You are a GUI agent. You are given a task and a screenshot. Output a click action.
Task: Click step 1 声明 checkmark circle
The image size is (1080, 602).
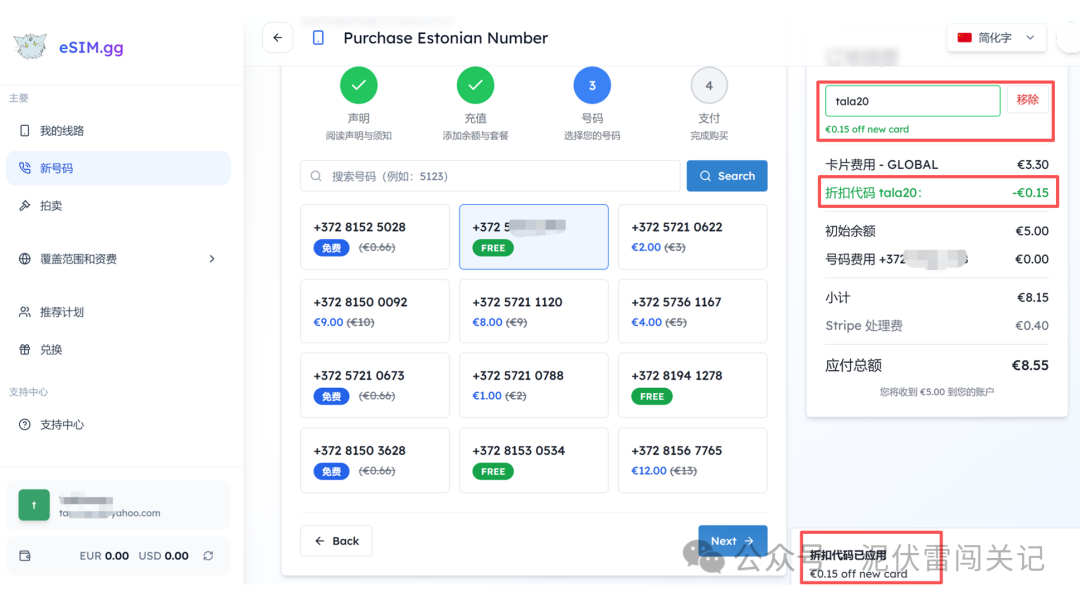click(359, 85)
